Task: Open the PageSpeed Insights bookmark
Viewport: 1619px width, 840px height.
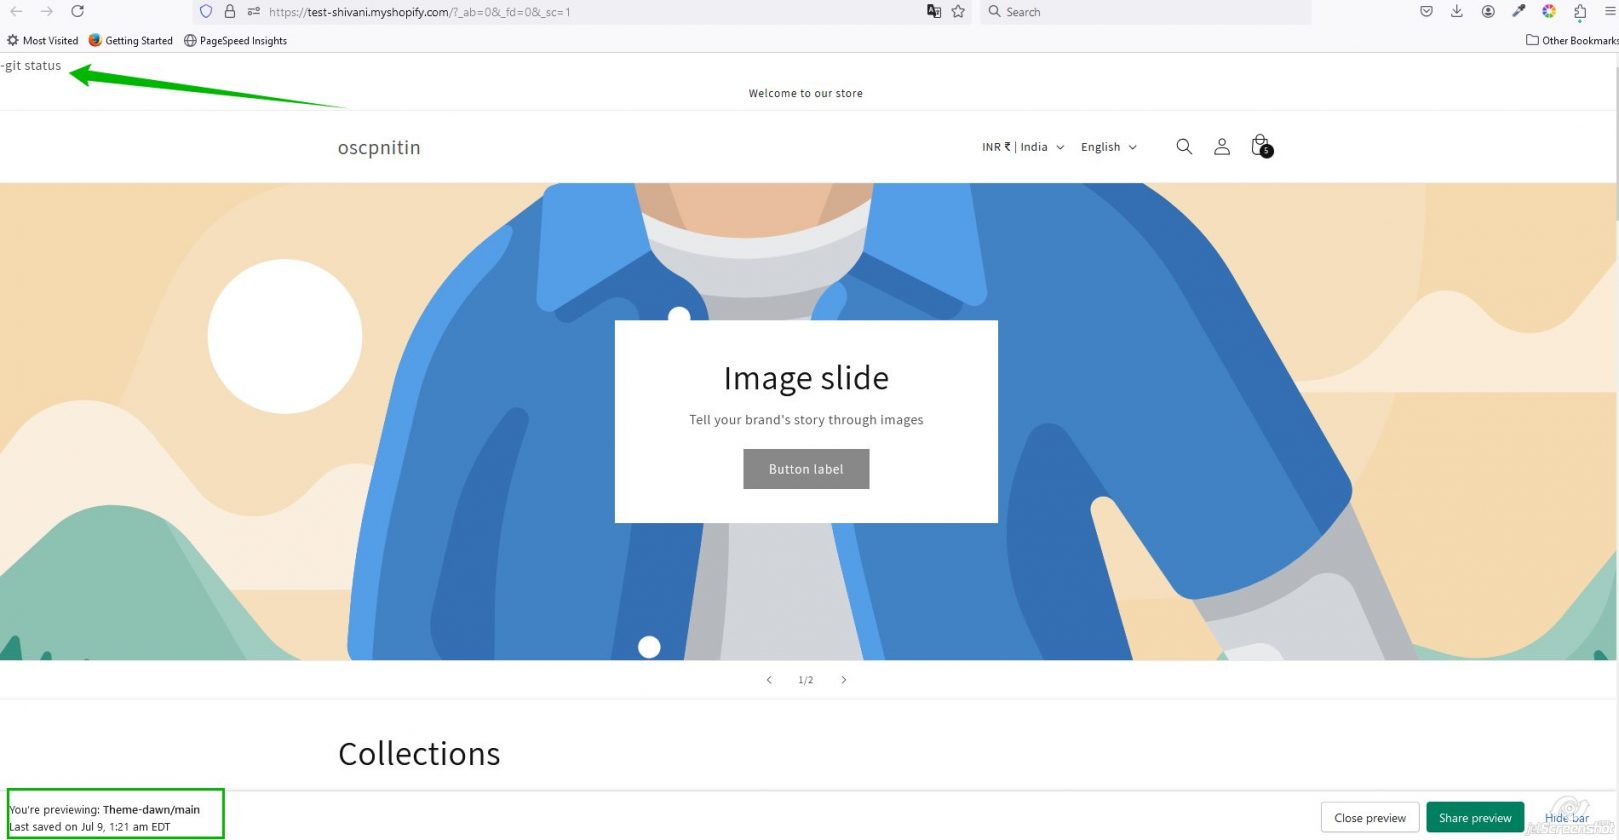Action: 235,41
